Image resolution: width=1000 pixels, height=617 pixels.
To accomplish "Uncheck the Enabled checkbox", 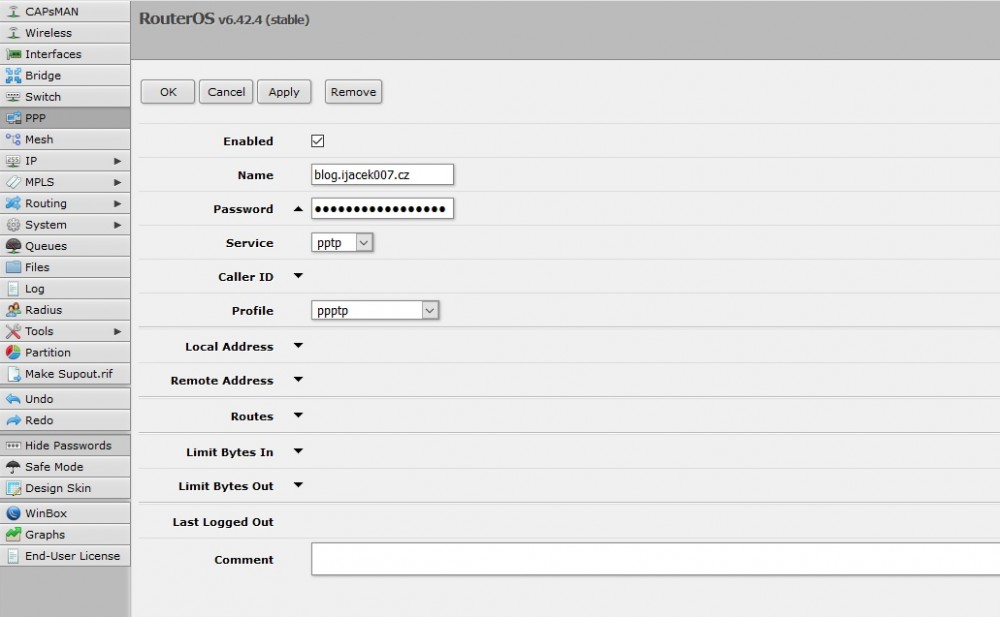I will [x=318, y=141].
